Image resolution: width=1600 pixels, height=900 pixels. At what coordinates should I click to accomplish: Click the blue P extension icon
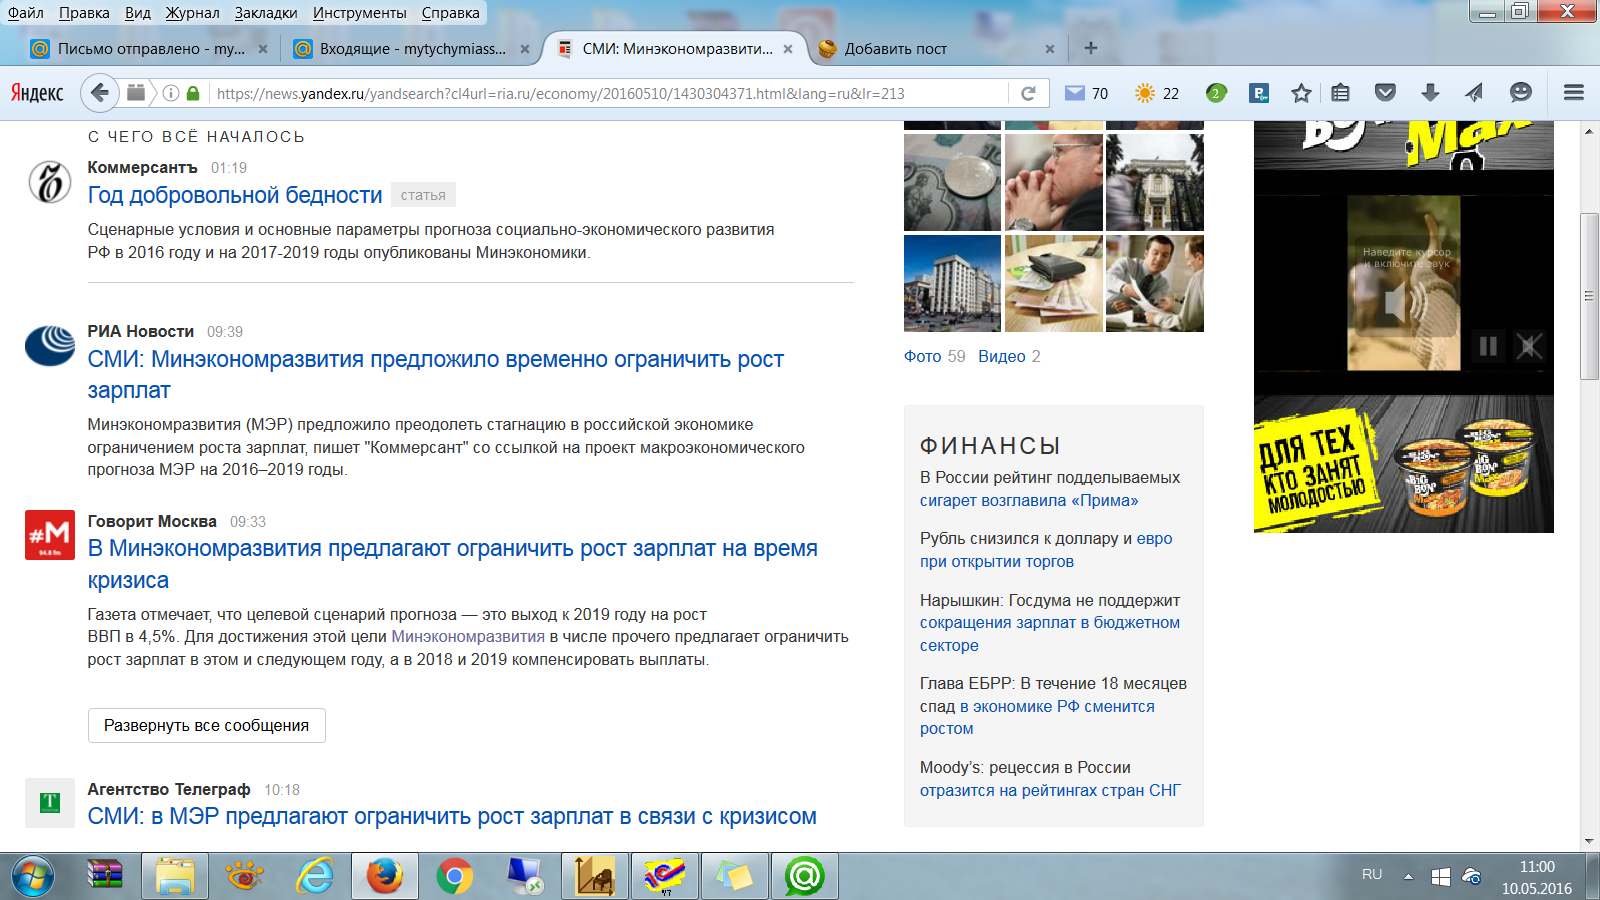pyautogui.click(x=1260, y=93)
